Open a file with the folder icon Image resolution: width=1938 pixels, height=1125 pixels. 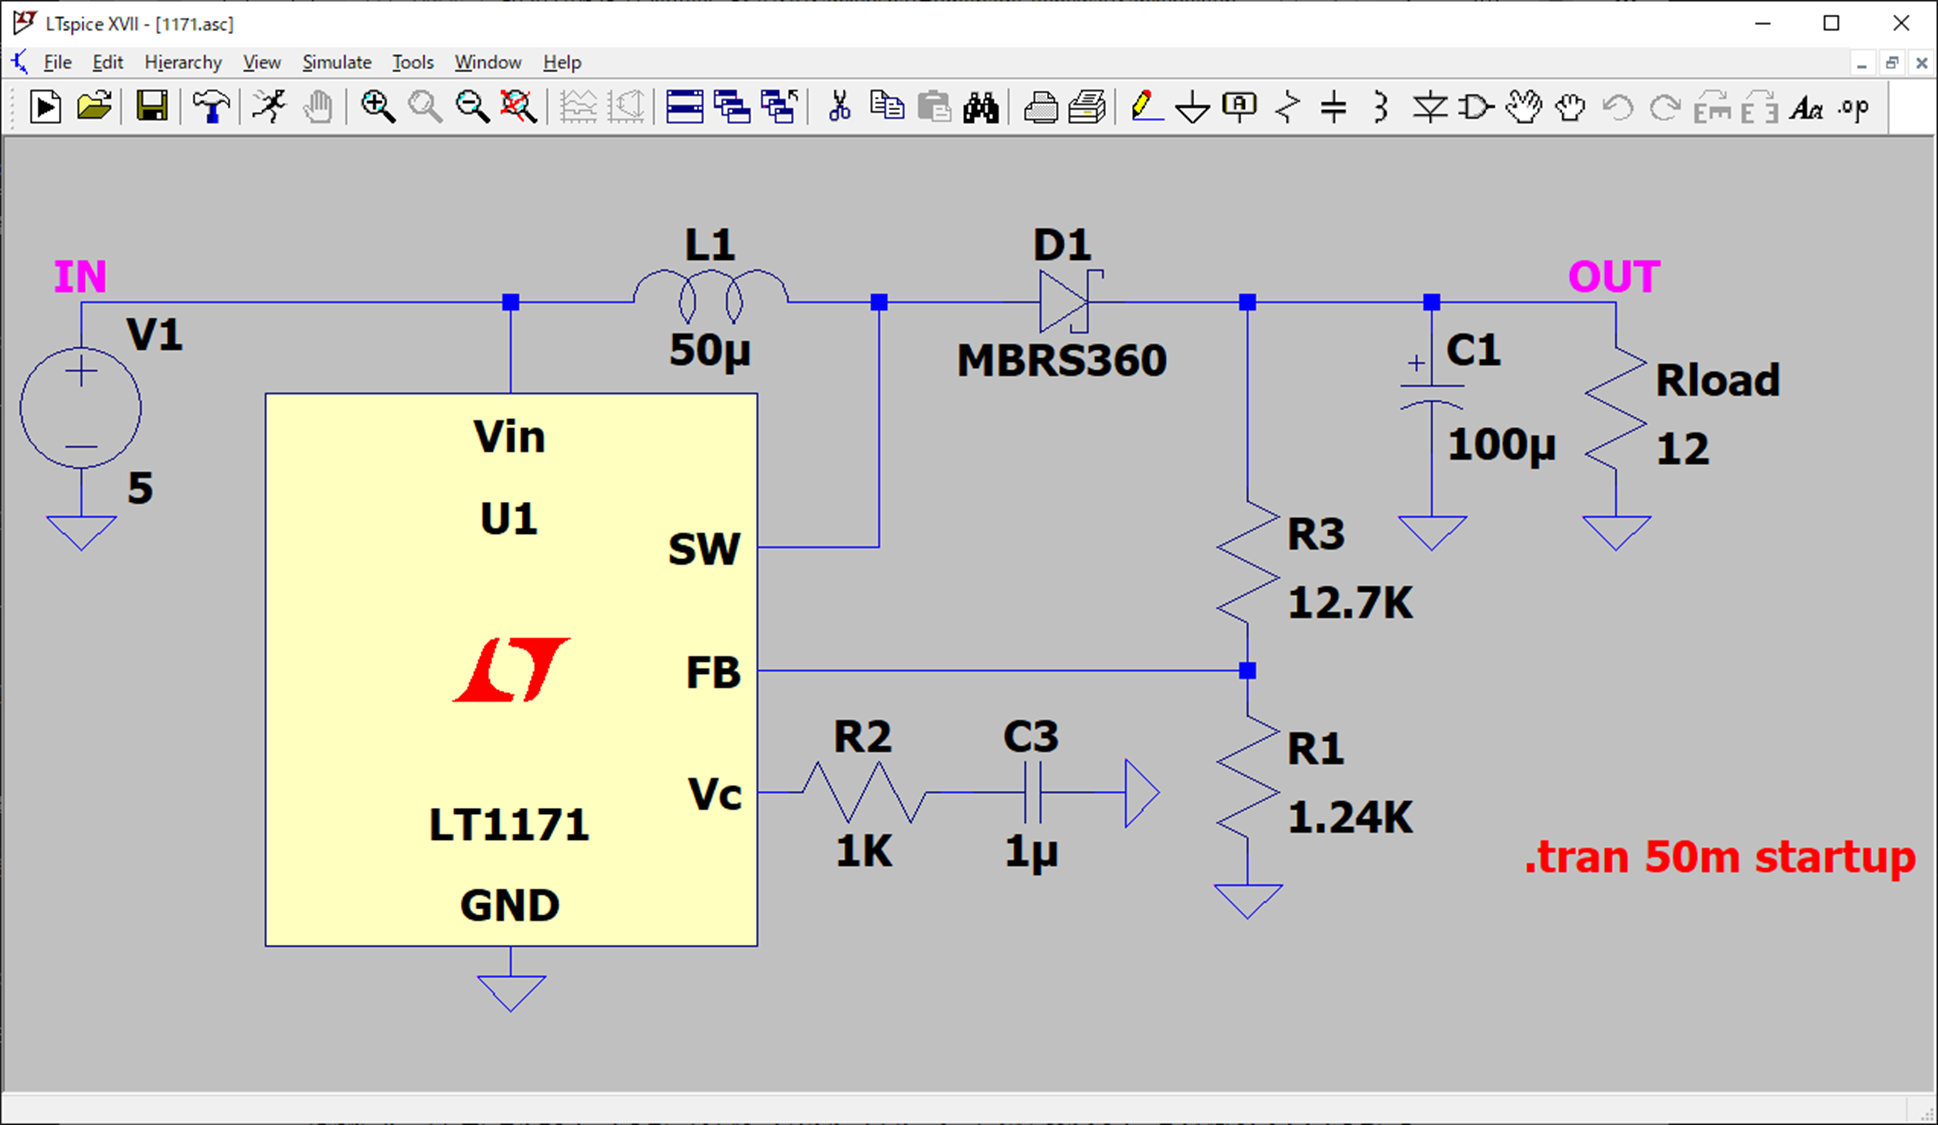tap(94, 106)
